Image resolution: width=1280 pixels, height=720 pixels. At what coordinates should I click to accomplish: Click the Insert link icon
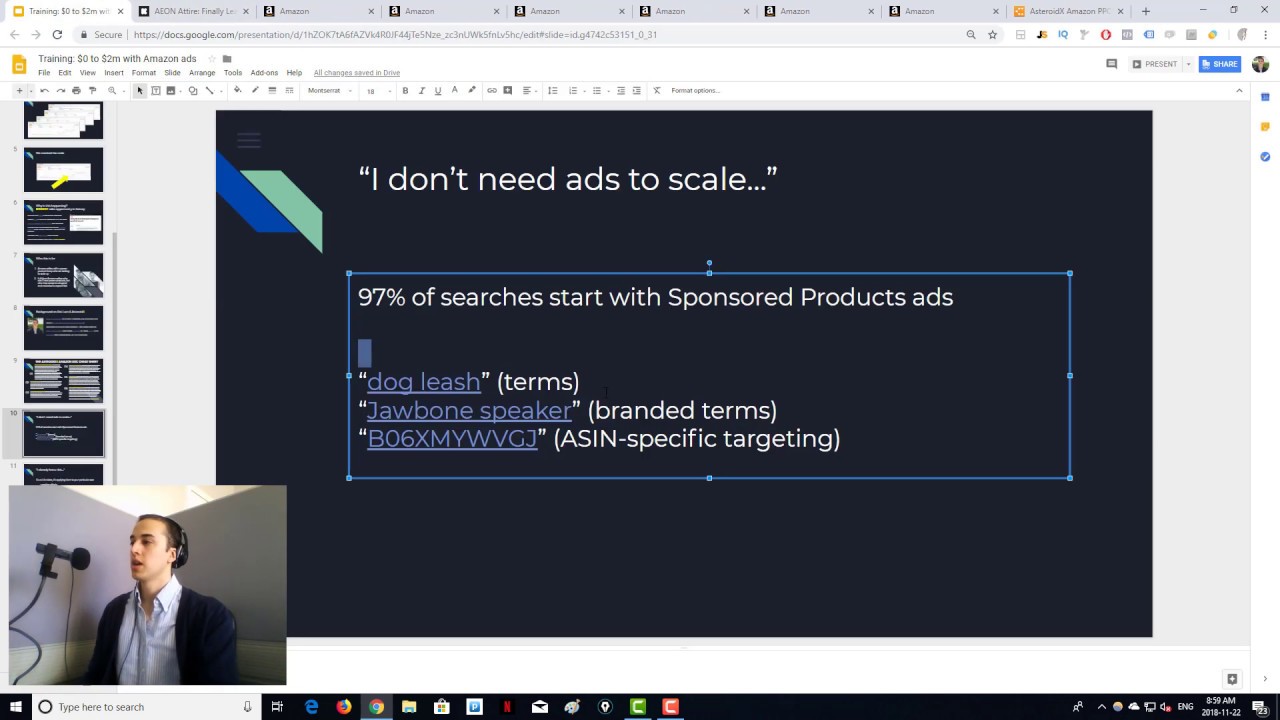click(x=491, y=90)
